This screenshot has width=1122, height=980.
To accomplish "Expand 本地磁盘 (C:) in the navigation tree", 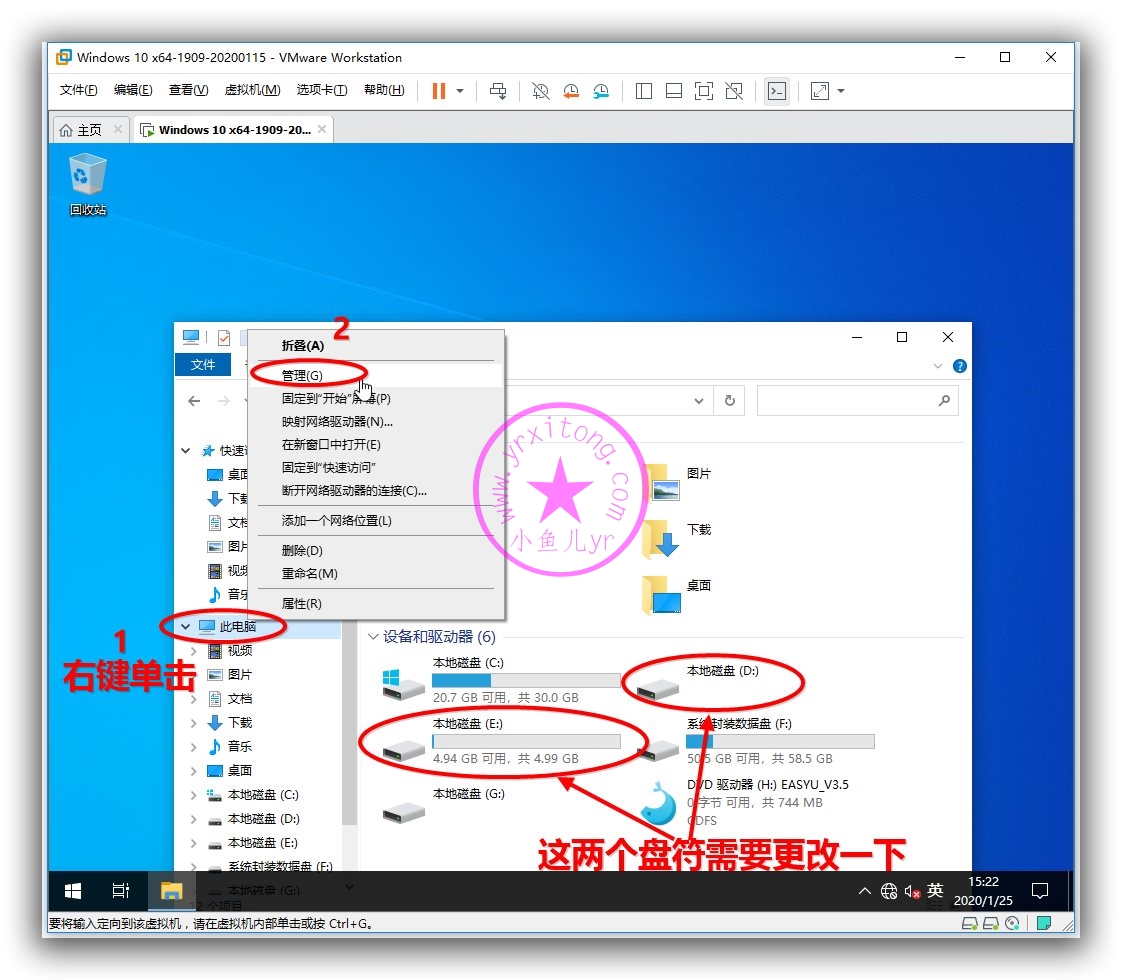I will 193,795.
